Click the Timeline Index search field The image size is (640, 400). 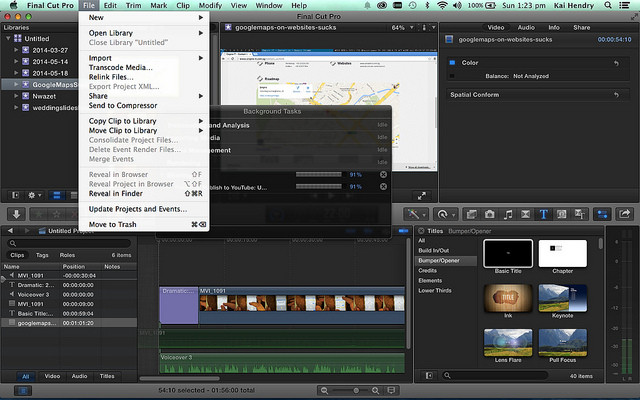[x=69, y=243]
